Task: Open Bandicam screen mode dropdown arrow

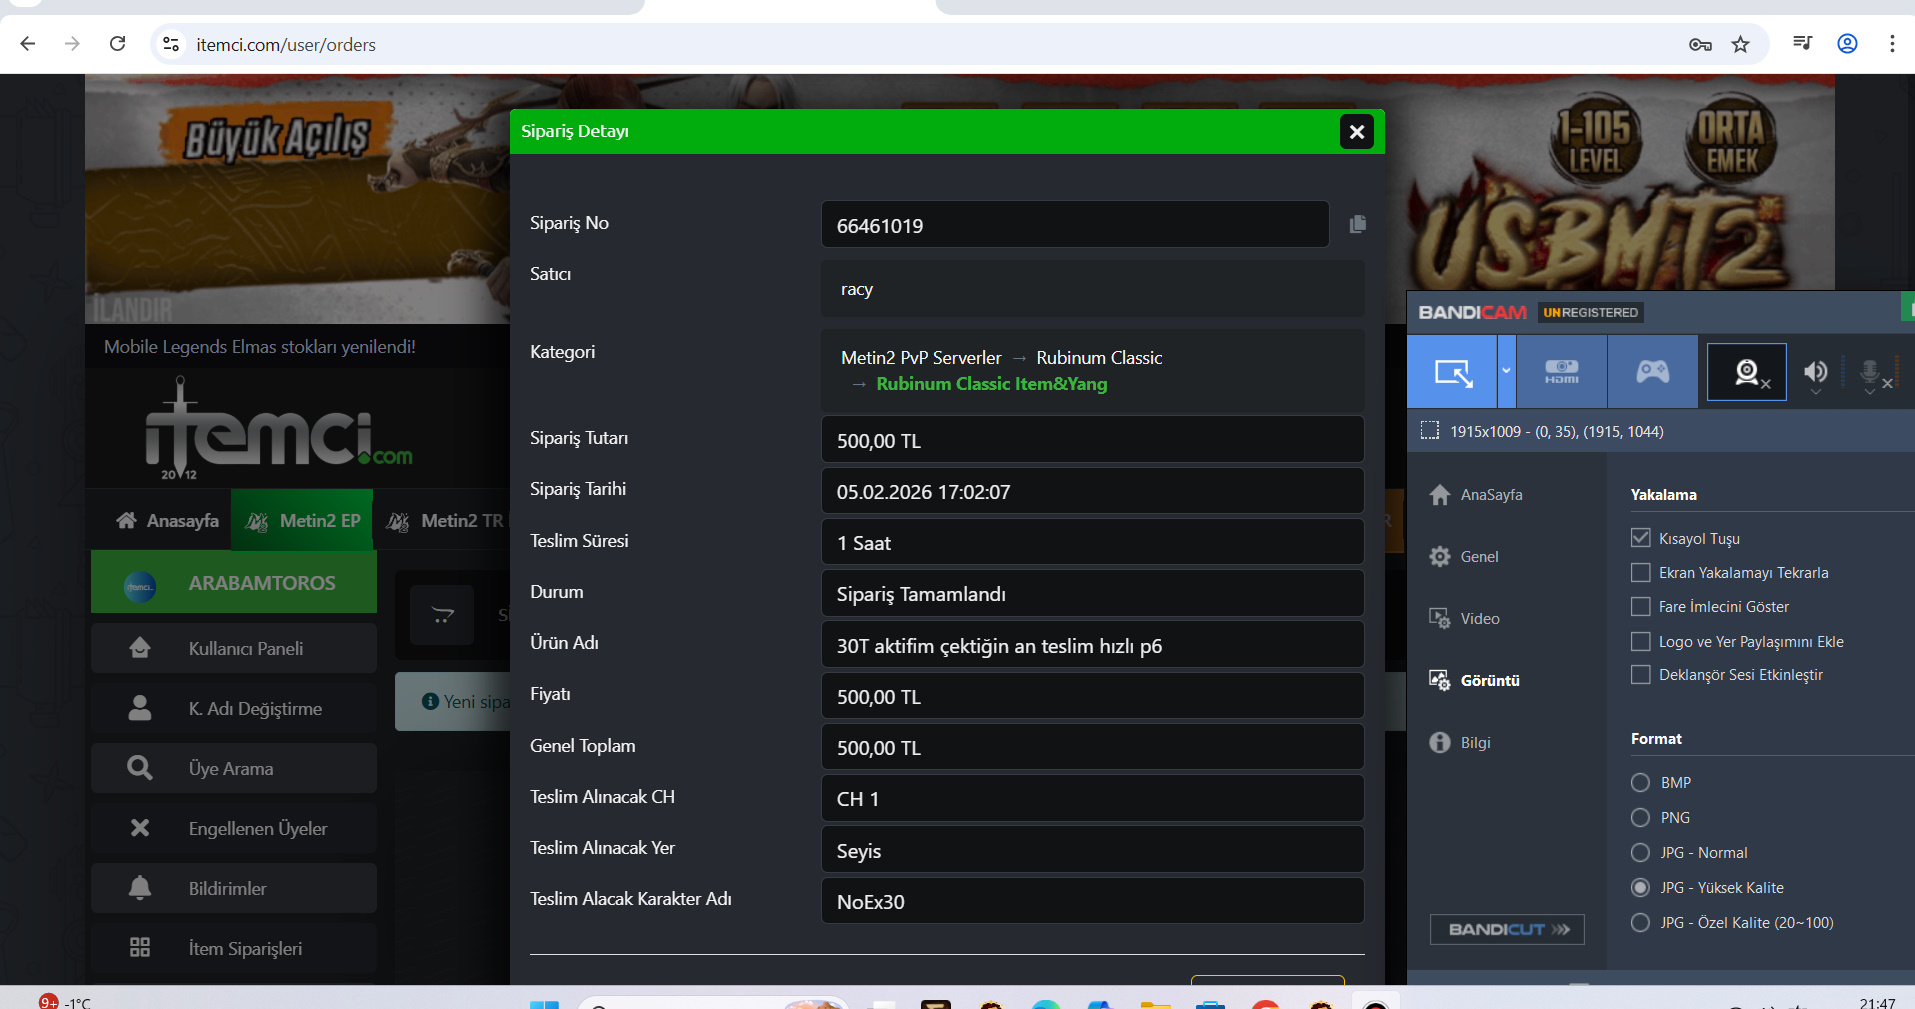Action: click(x=1506, y=372)
